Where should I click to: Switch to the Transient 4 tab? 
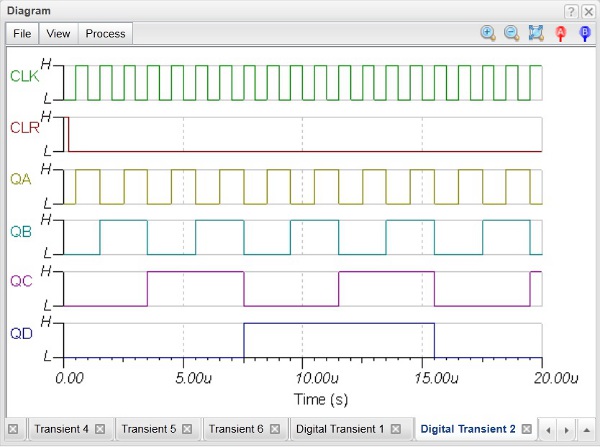tap(62, 429)
